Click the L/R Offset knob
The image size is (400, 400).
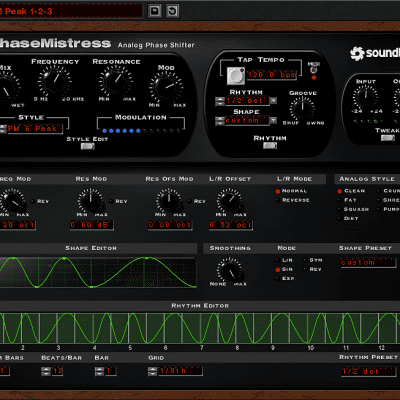pos(230,200)
